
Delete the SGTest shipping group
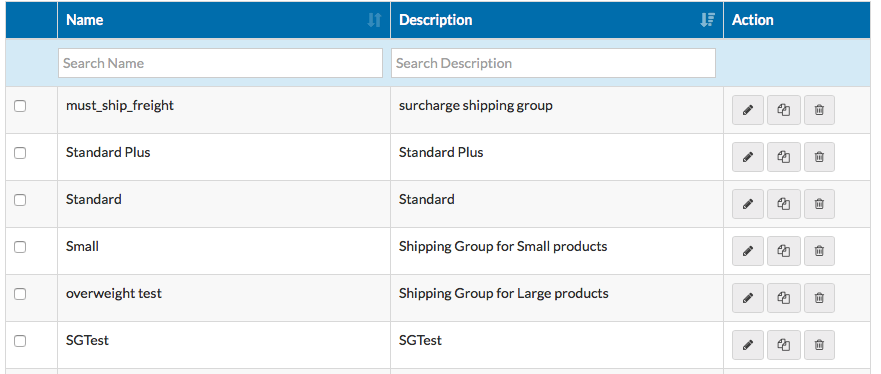819,345
